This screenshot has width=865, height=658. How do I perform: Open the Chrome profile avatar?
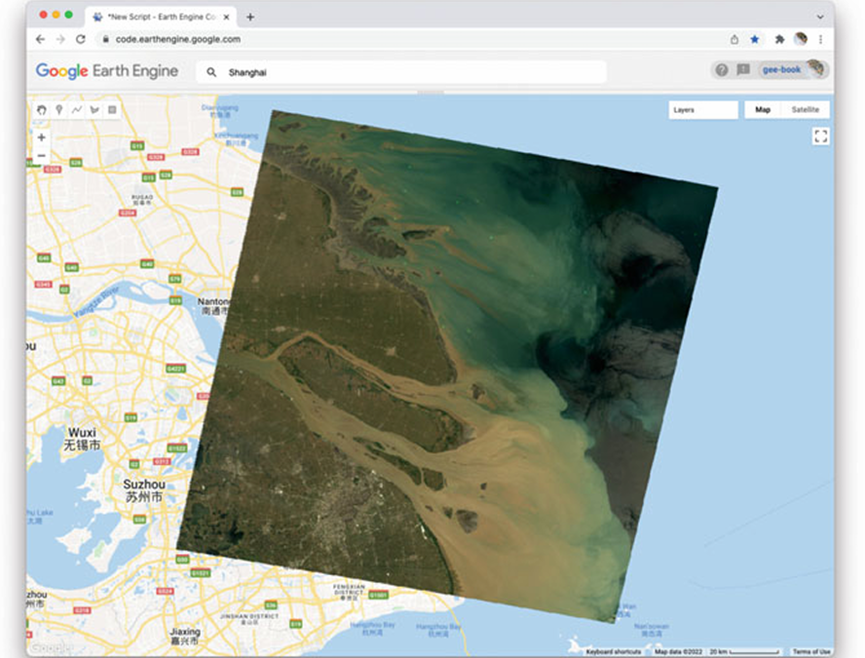[x=800, y=39]
